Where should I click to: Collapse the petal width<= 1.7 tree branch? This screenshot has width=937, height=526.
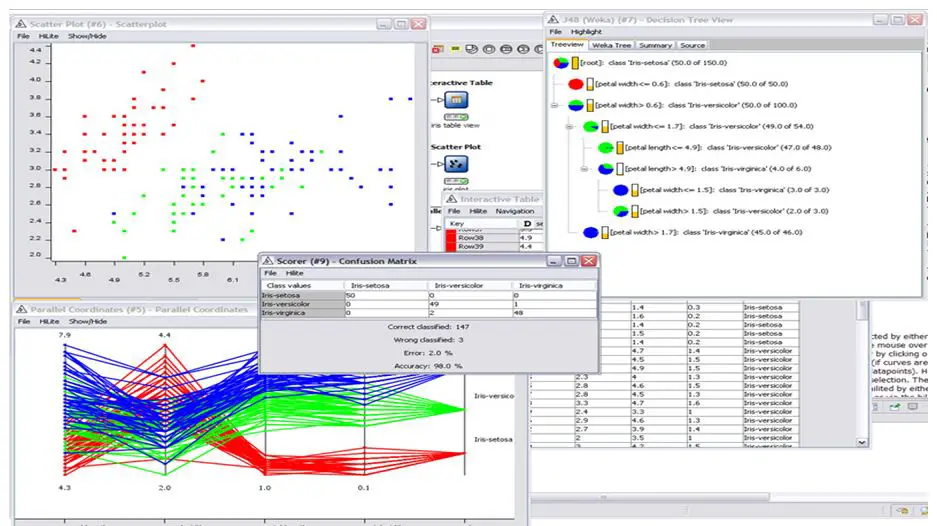point(569,127)
